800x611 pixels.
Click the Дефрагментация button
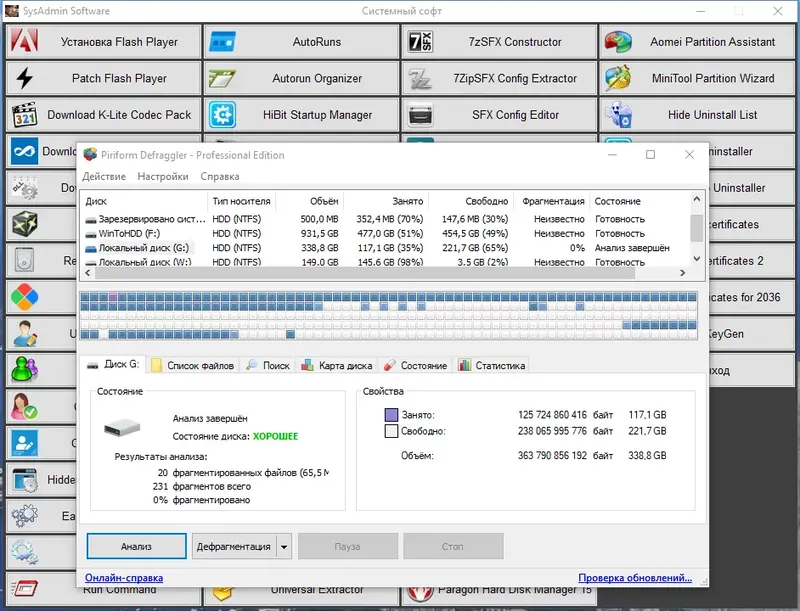234,546
